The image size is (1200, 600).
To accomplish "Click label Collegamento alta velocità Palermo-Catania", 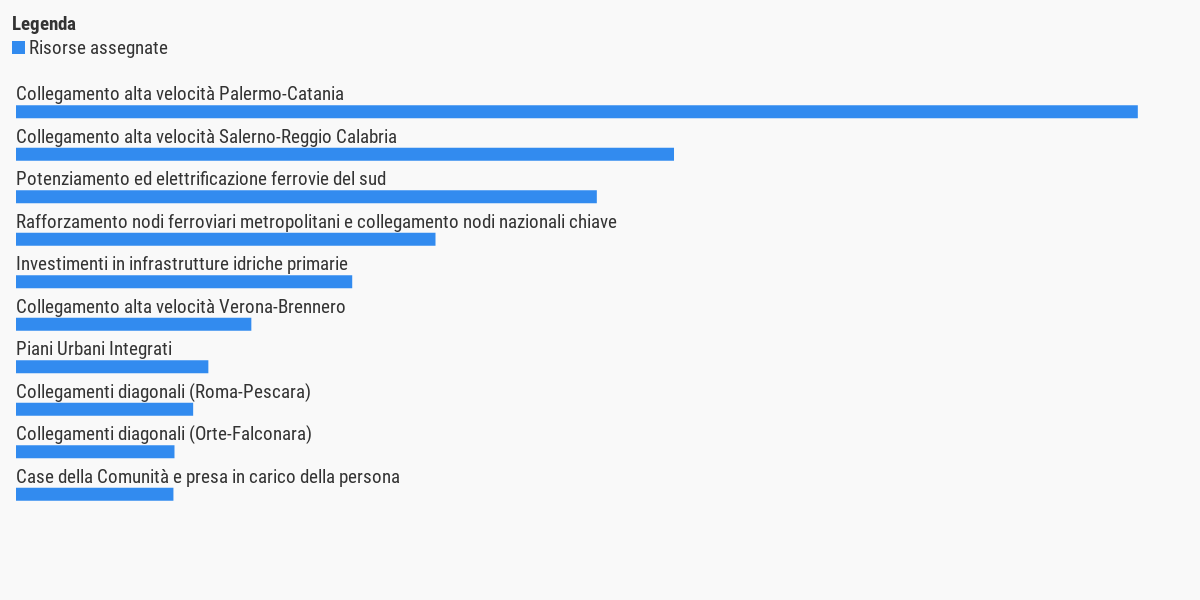I will tap(180, 94).
